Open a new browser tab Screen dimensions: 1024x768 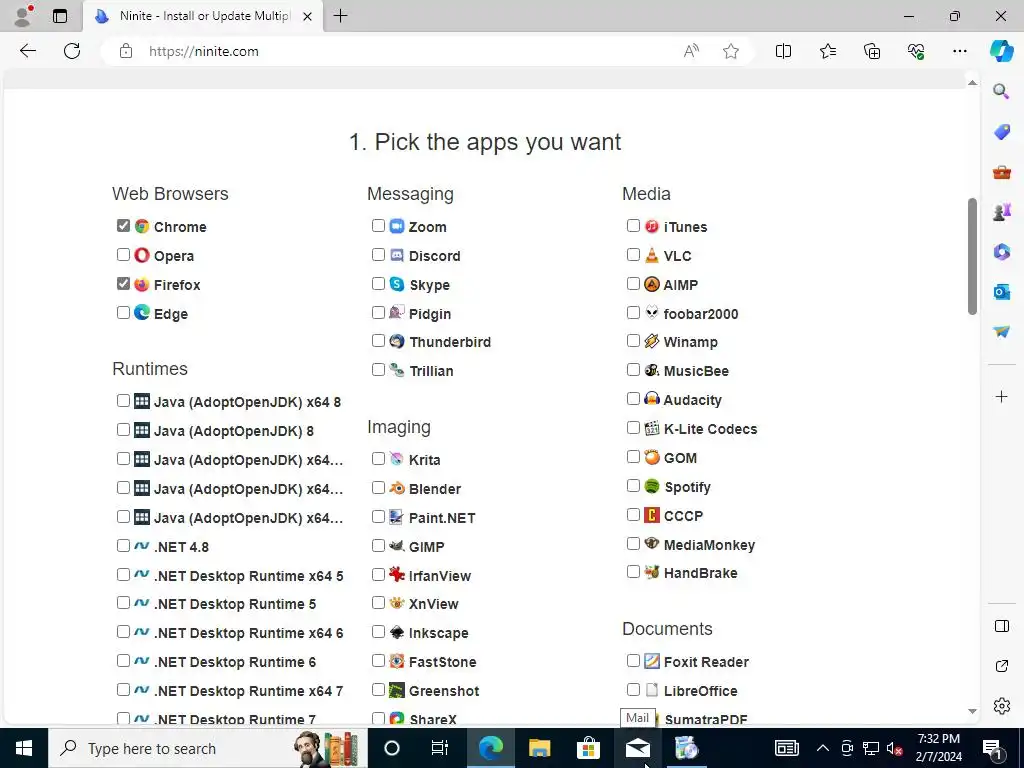[x=340, y=16]
